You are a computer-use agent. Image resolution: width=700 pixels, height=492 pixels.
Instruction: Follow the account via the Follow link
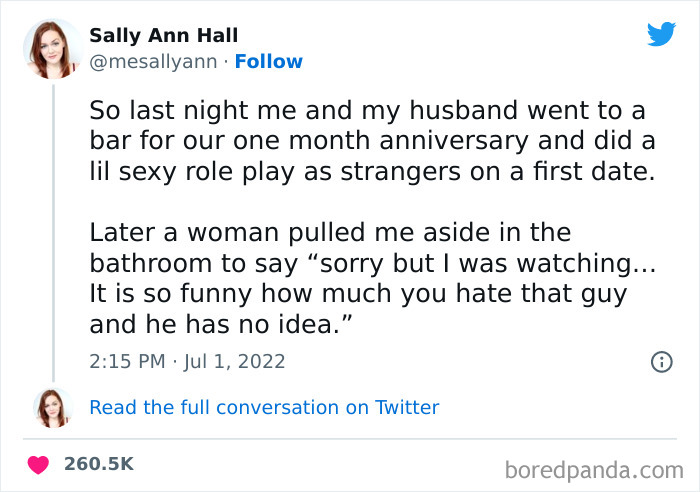(x=269, y=62)
